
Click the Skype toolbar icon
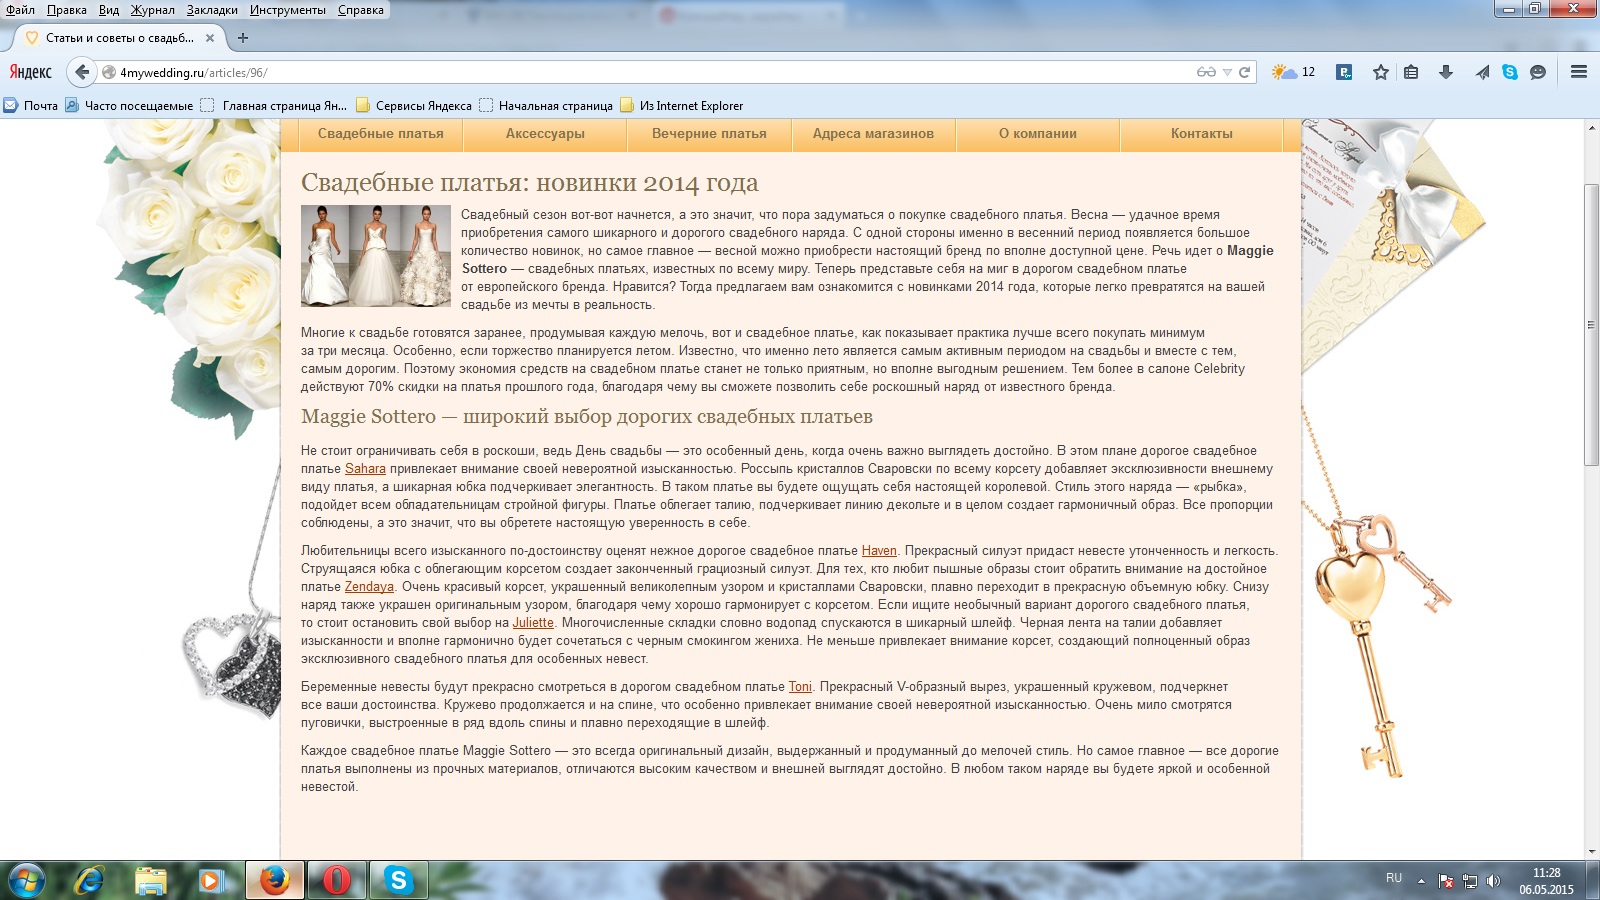(x=1510, y=72)
